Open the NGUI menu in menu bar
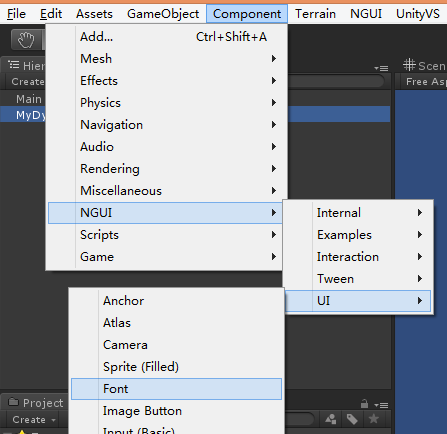This screenshot has width=447, height=434. pyautogui.click(x=366, y=14)
